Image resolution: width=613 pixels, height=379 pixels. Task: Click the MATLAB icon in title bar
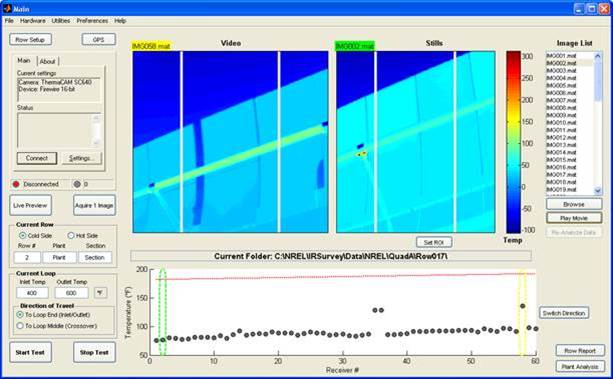[x=7, y=8]
